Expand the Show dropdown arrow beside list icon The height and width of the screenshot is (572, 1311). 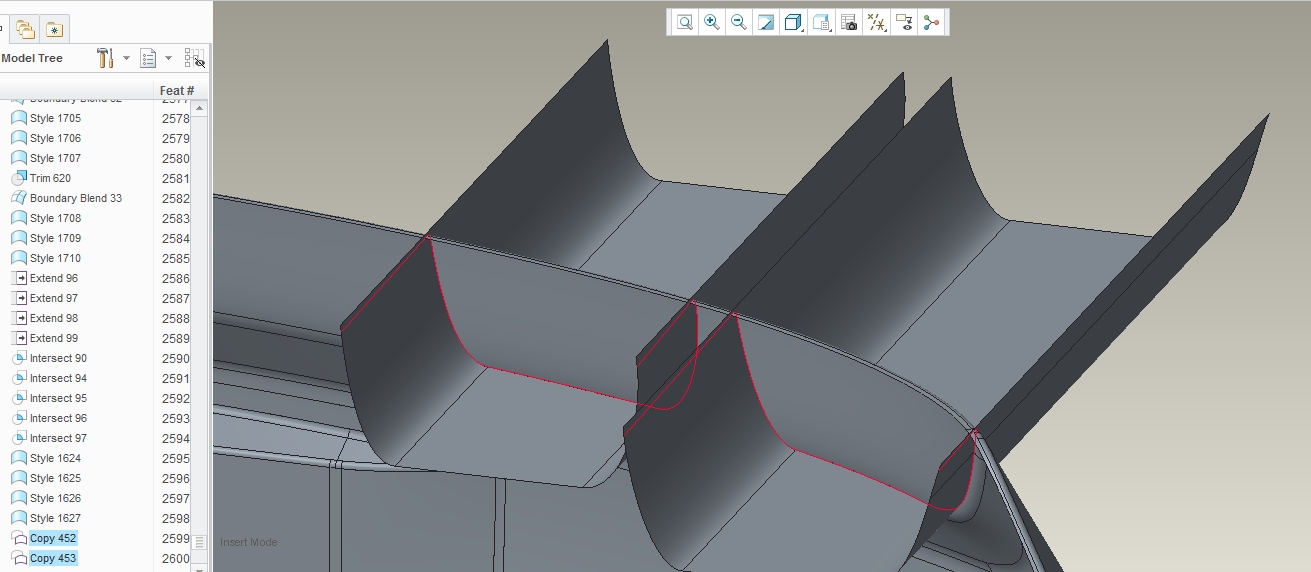point(168,58)
